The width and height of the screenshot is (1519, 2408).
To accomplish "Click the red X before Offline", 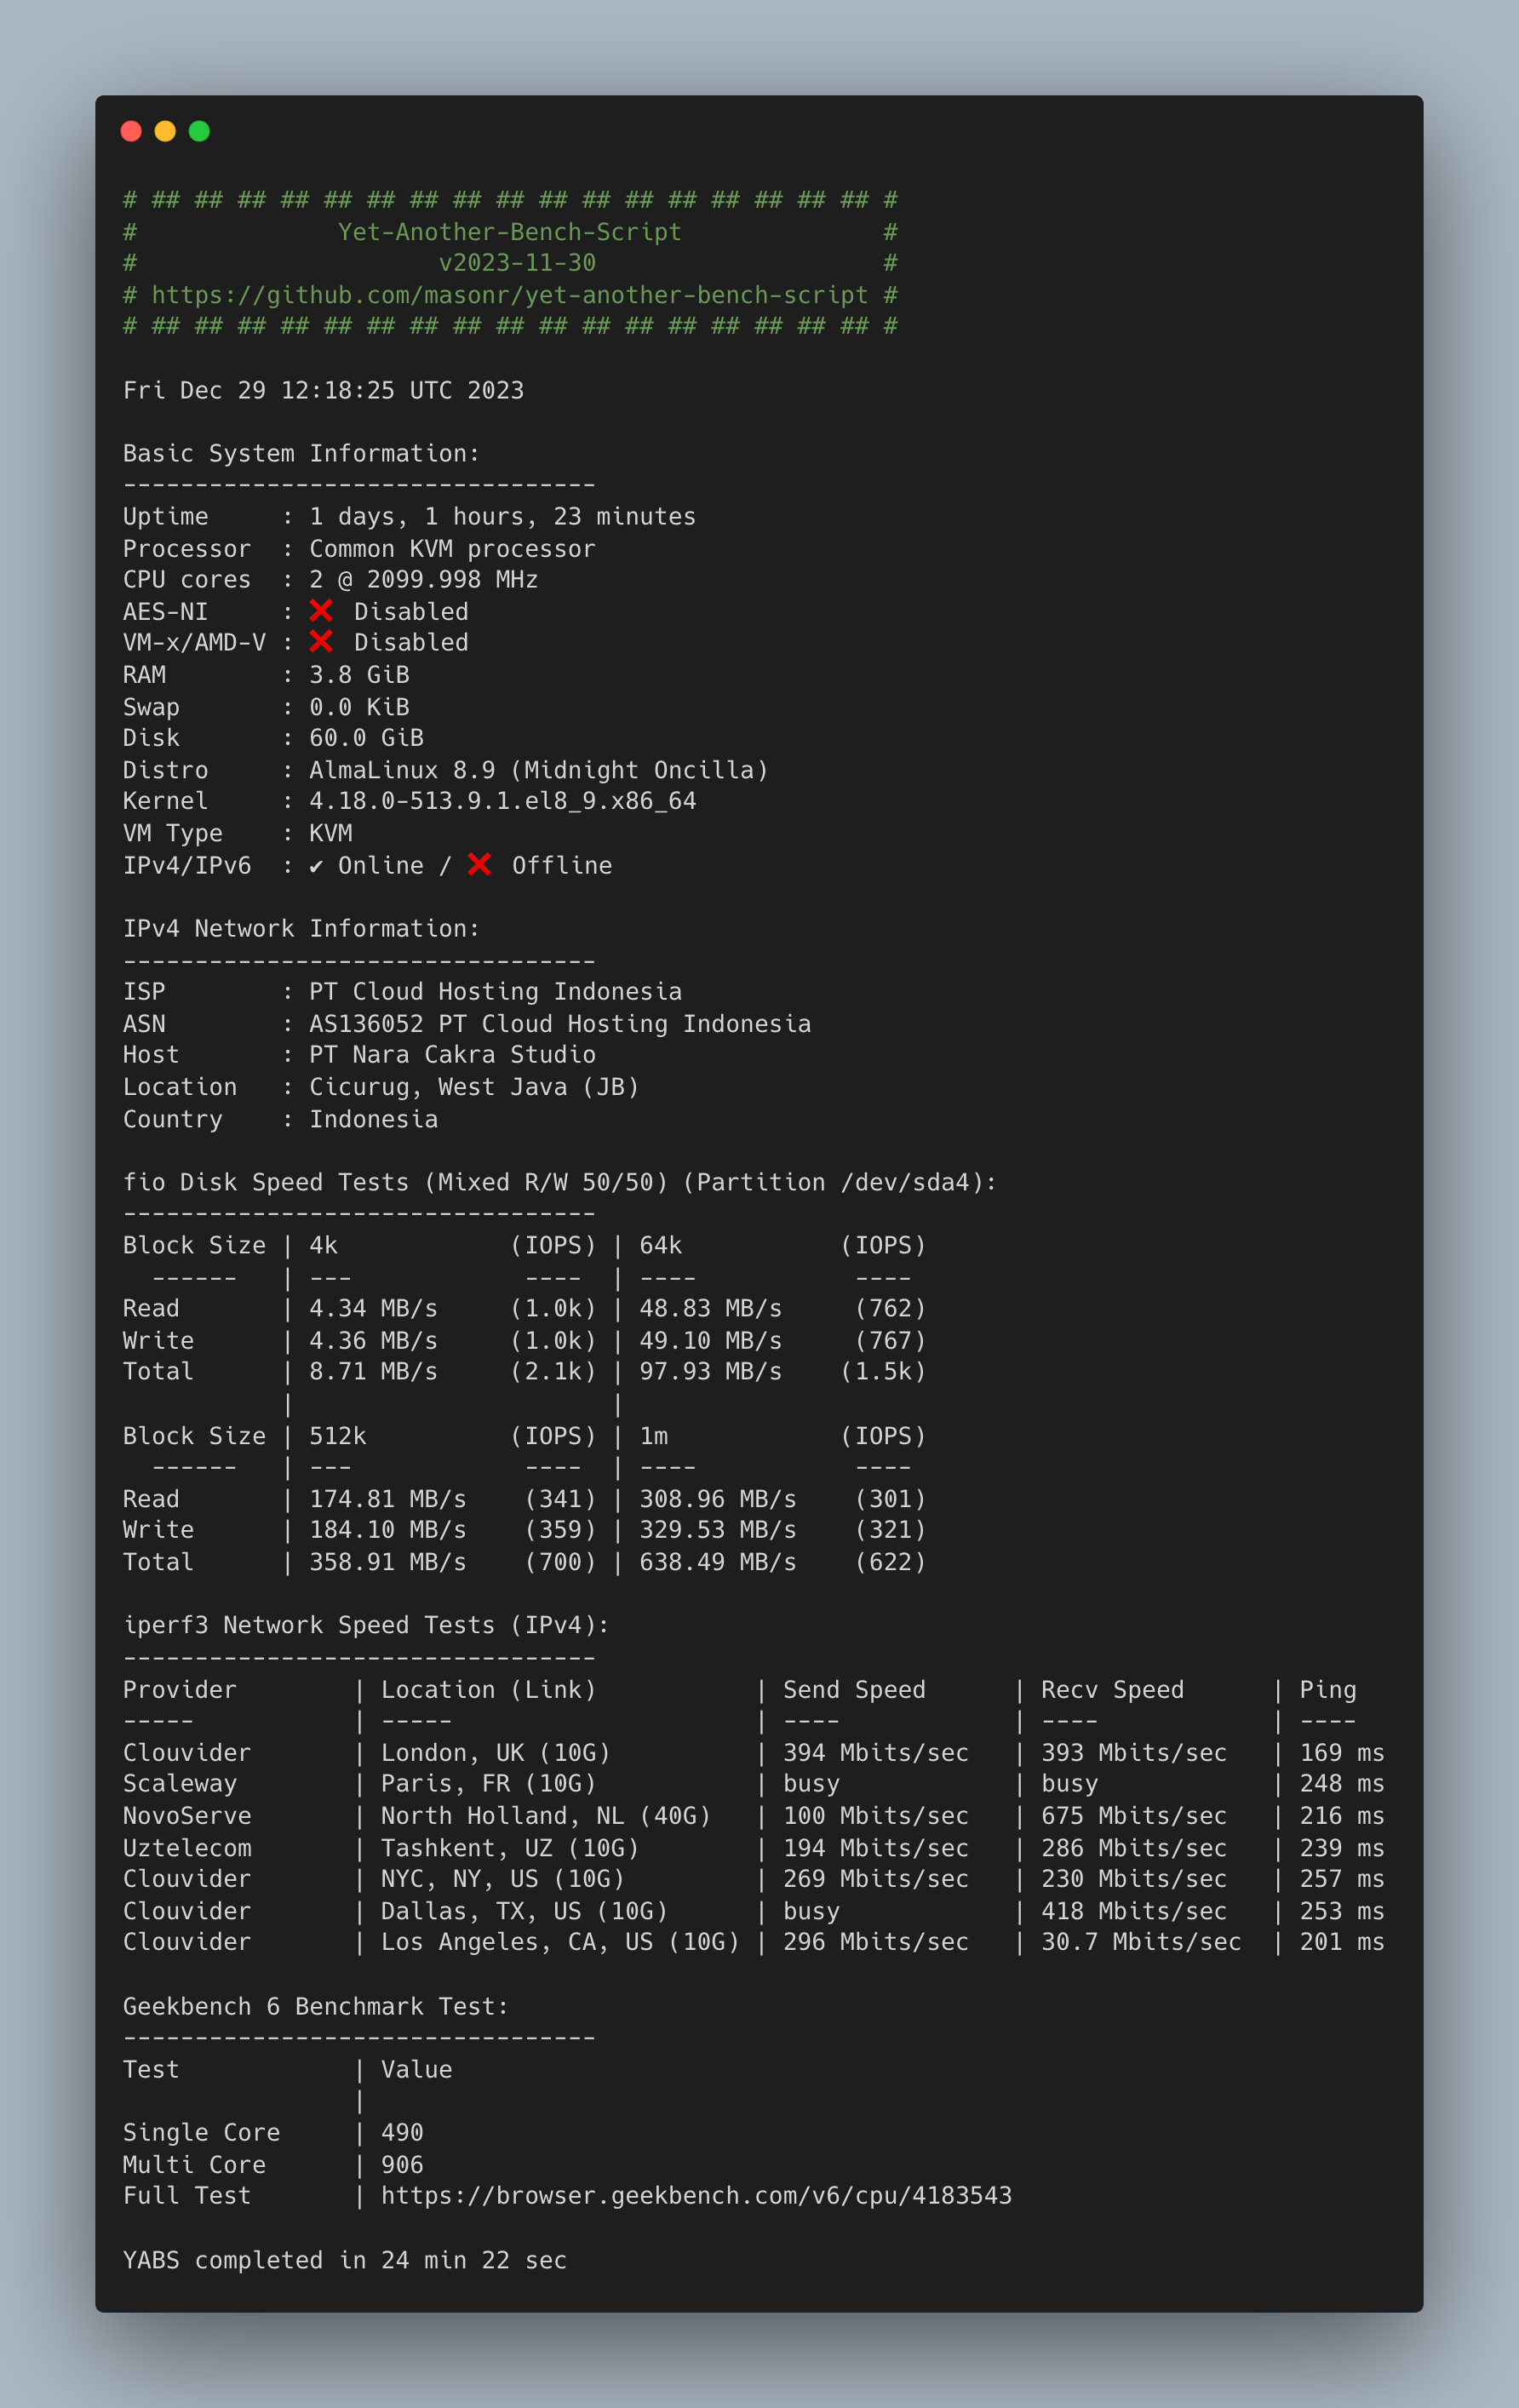I will coord(479,864).
